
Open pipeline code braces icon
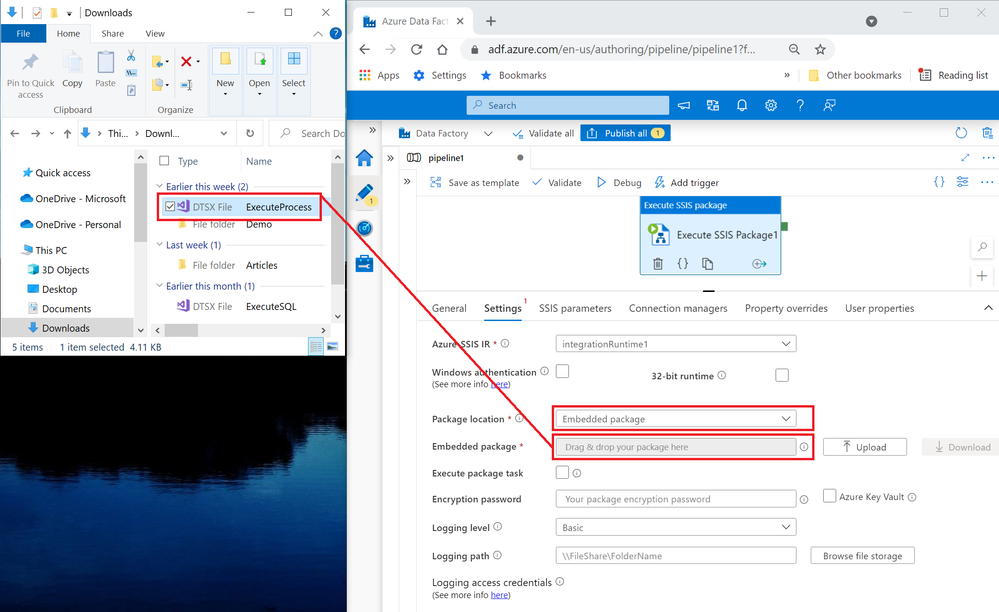[938, 182]
